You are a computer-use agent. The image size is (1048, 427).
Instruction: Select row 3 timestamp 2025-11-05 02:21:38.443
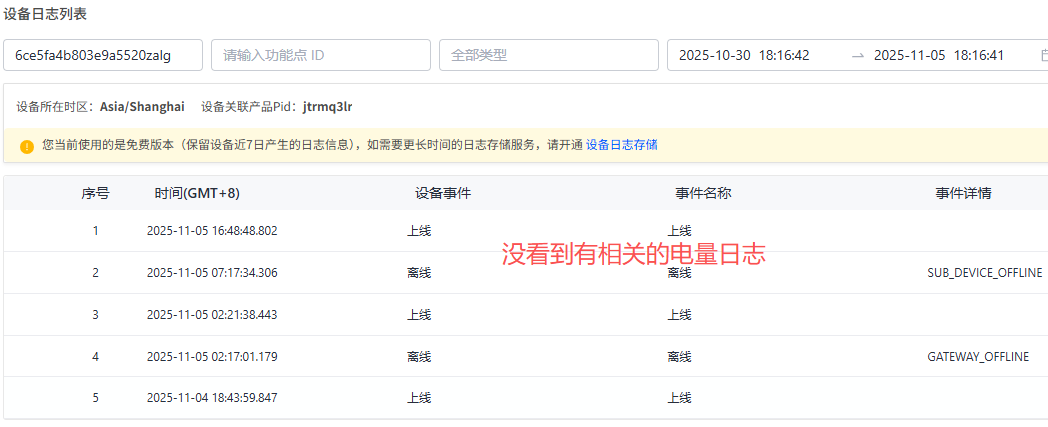[x=212, y=315]
